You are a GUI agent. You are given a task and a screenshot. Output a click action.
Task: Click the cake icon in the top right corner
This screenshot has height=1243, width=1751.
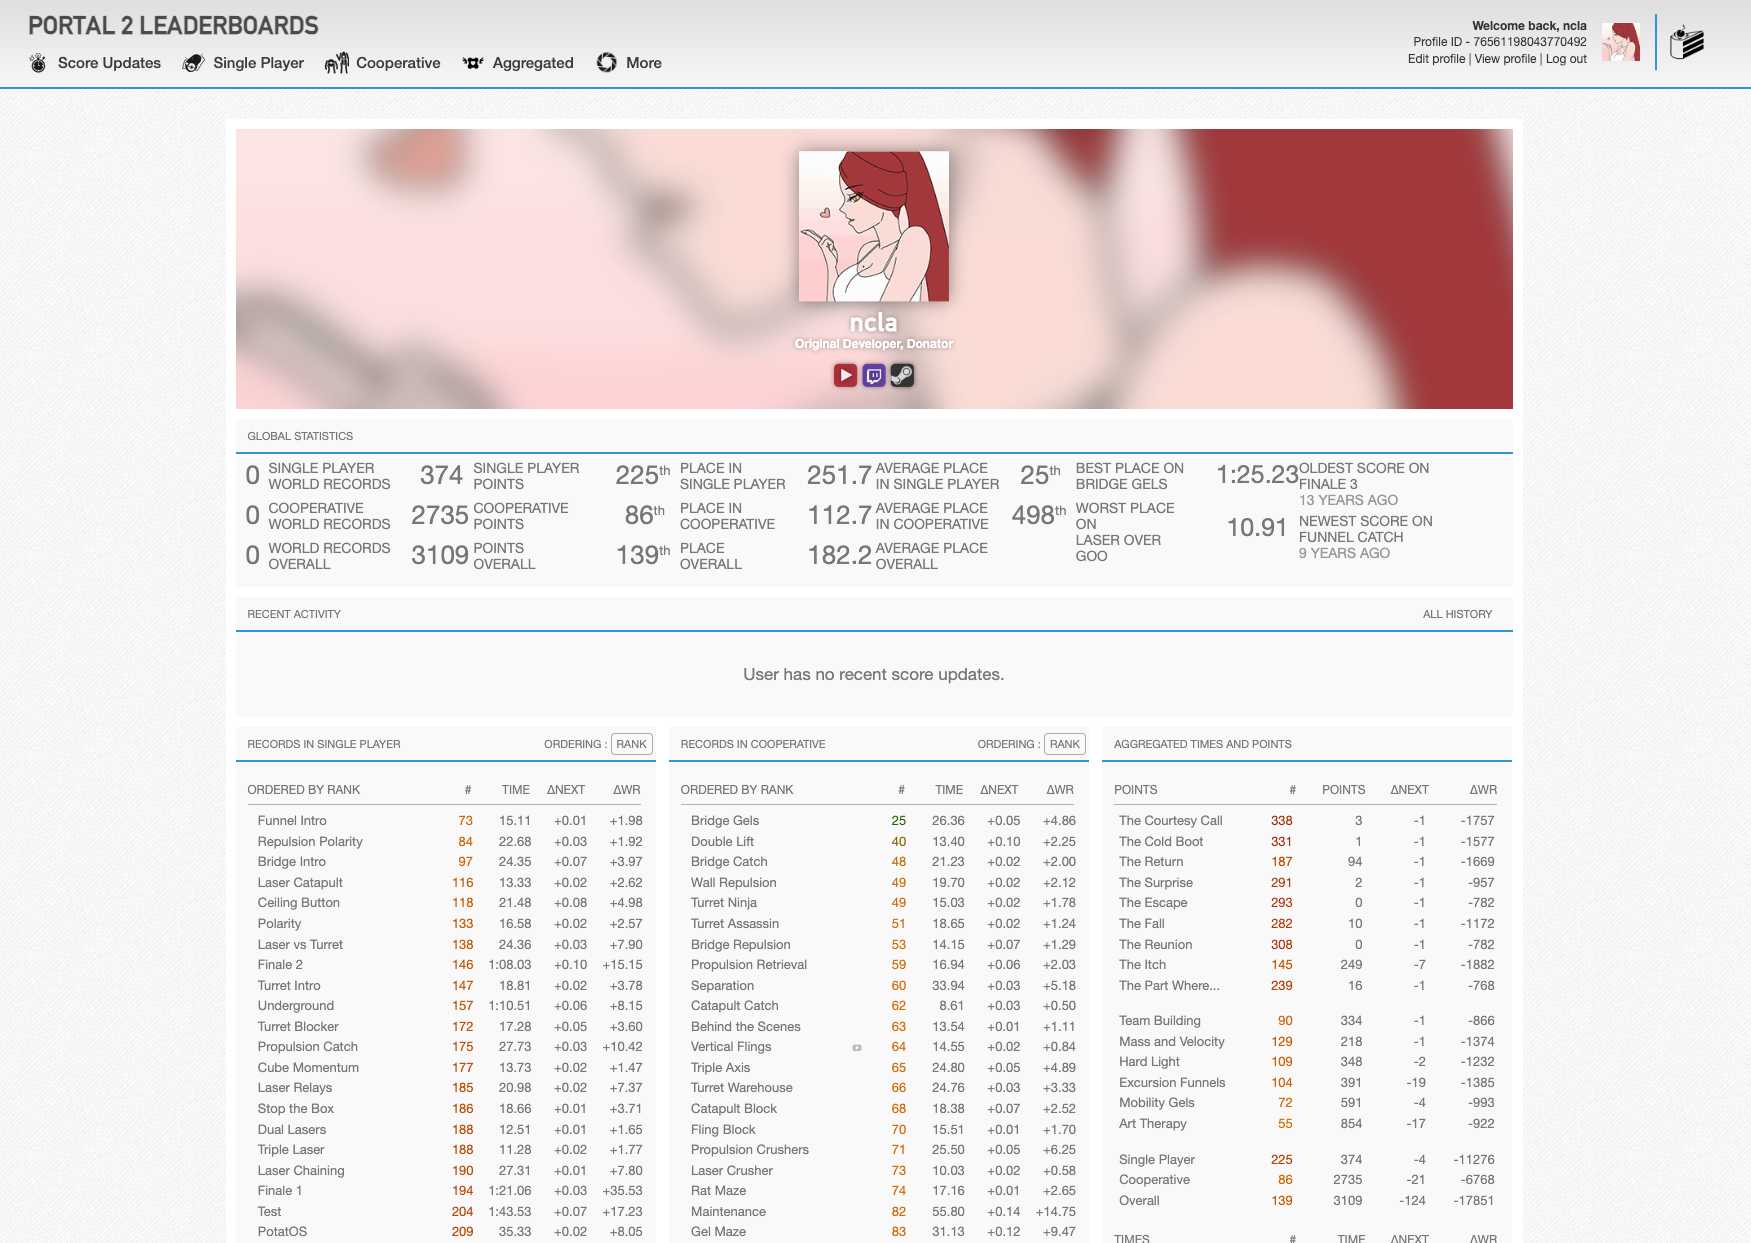coord(1687,42)
